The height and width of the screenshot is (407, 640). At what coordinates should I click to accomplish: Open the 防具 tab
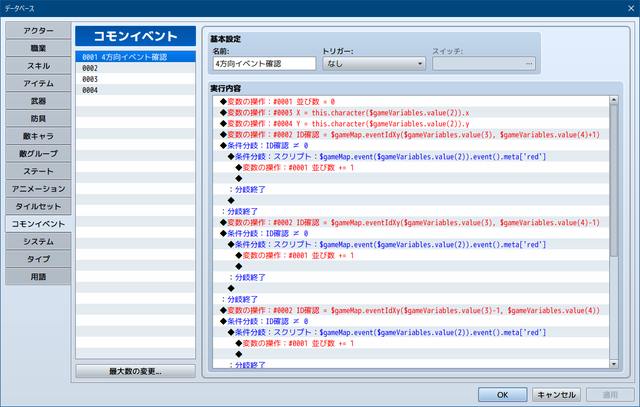coord(38,118)
